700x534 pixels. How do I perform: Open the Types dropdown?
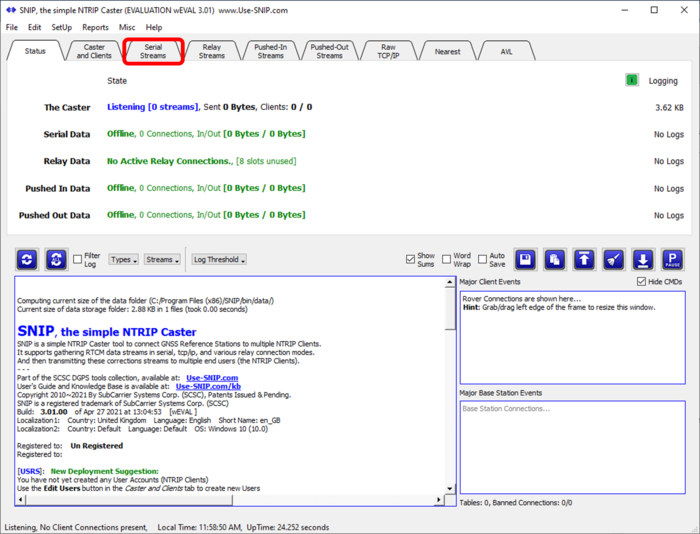pos(123,259)
